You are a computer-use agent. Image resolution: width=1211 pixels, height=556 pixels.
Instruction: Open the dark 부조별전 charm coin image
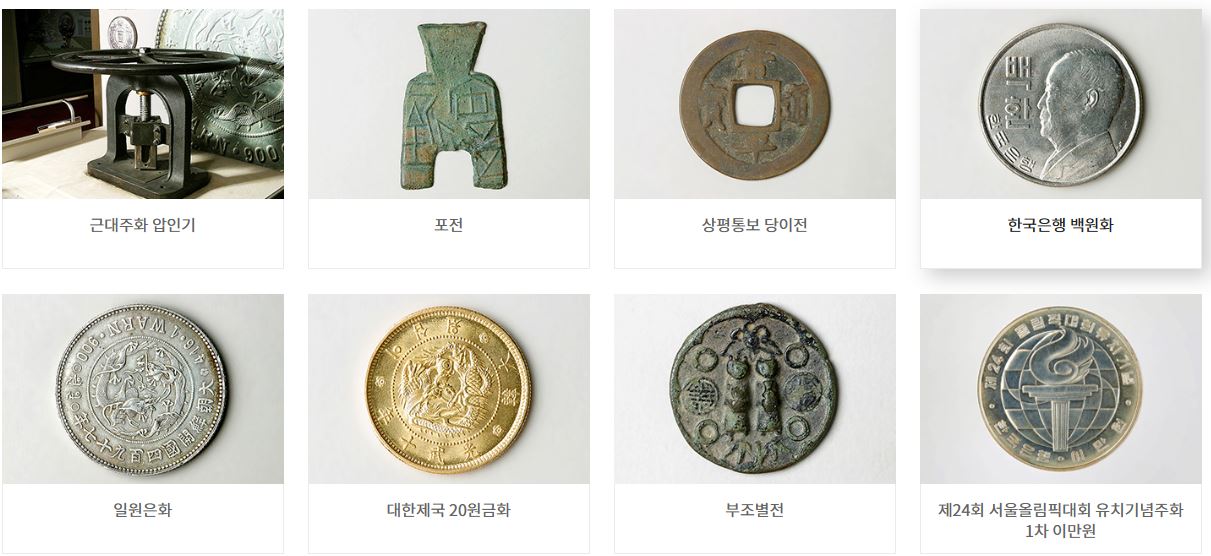755,389
